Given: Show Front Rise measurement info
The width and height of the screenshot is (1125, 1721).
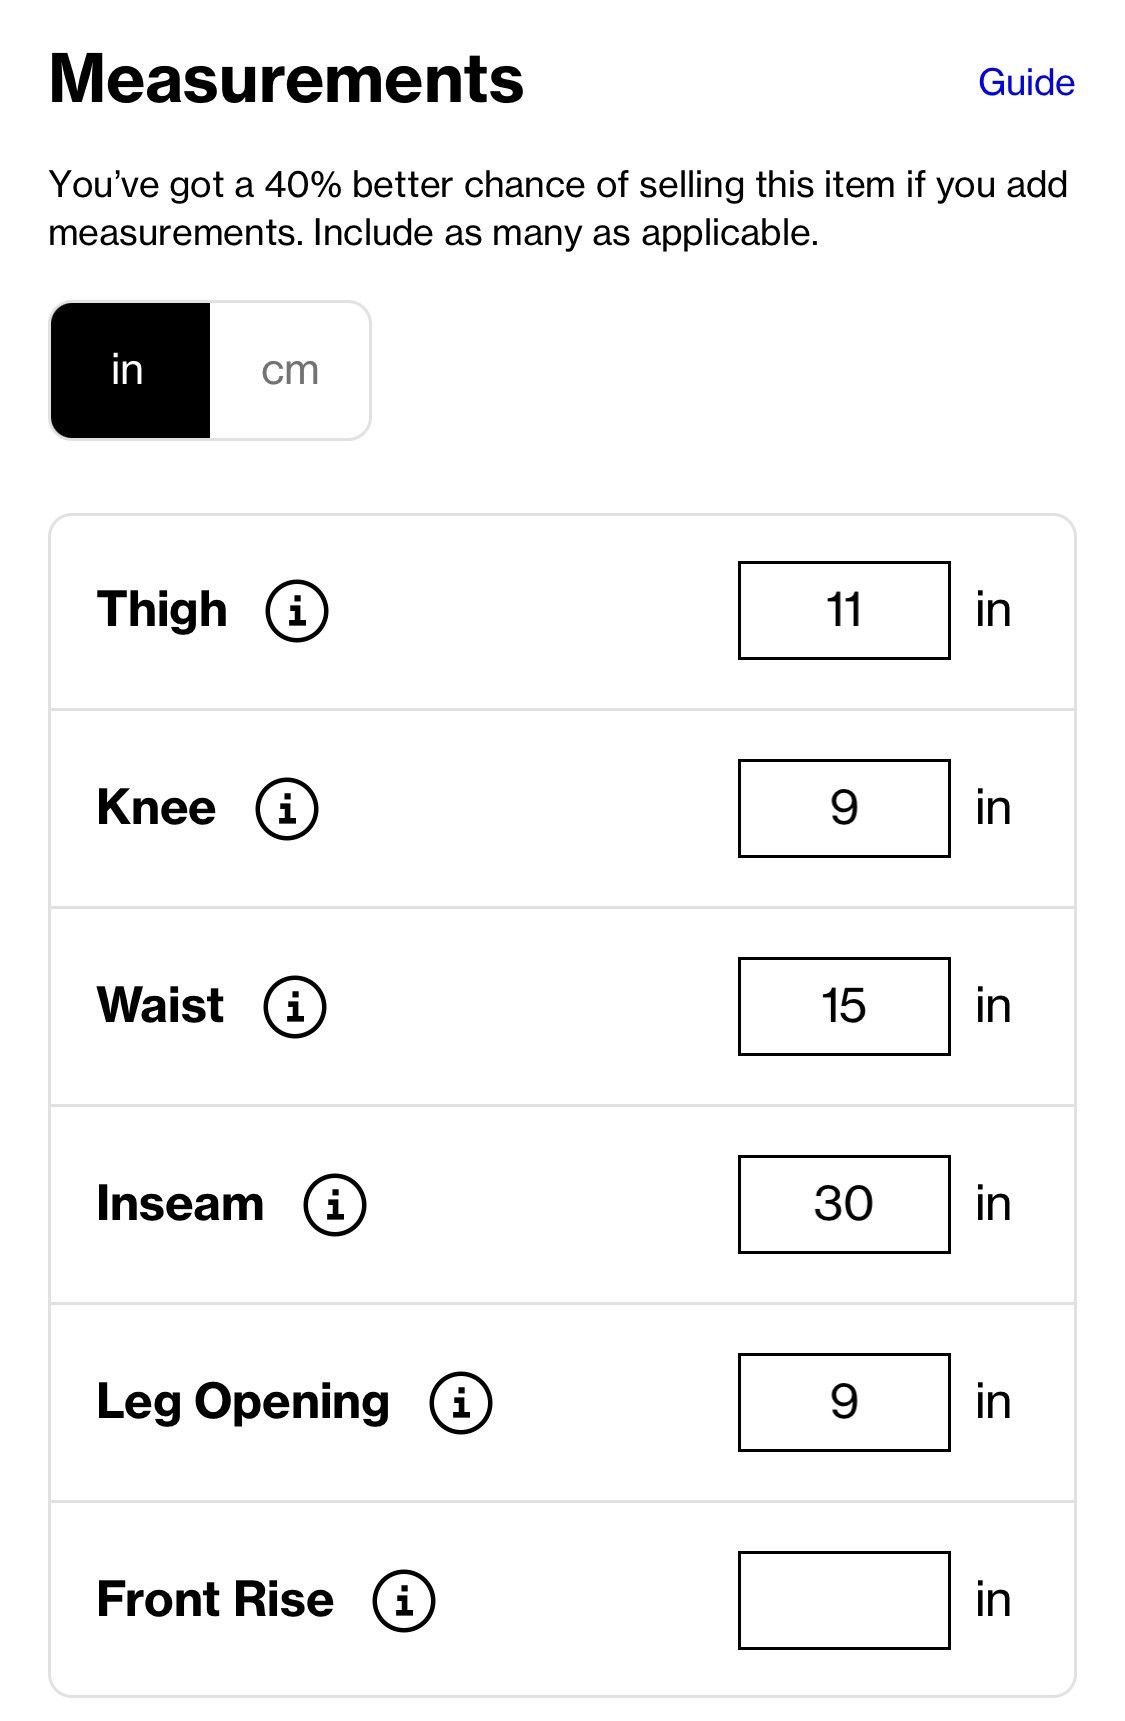Looking at the screenshot, I should tap(403, 1600).
